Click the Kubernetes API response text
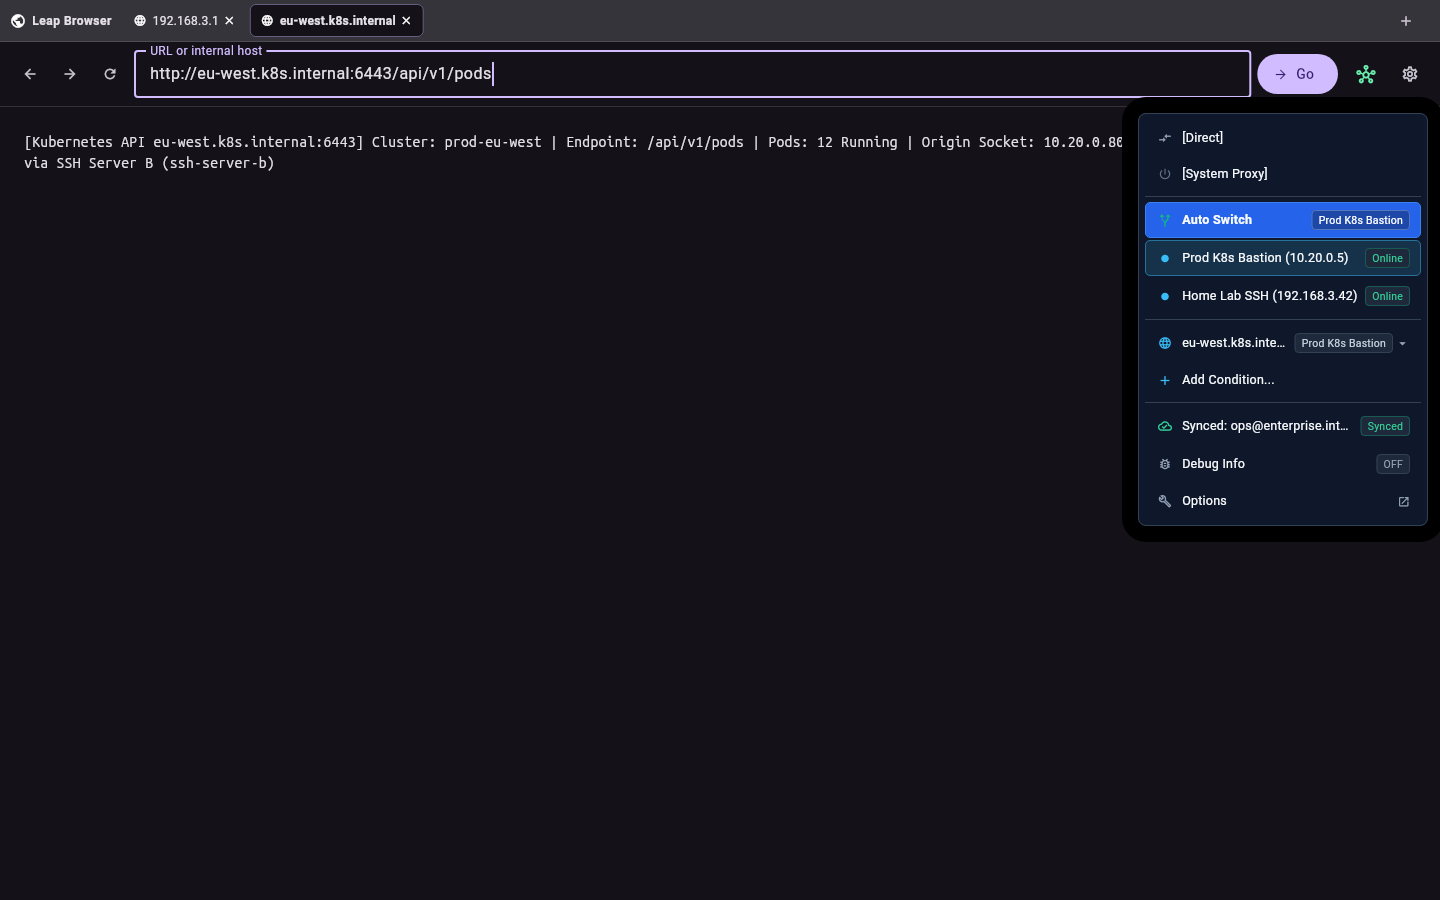This screenshot has height=900, width=1440. coord(573,152)
